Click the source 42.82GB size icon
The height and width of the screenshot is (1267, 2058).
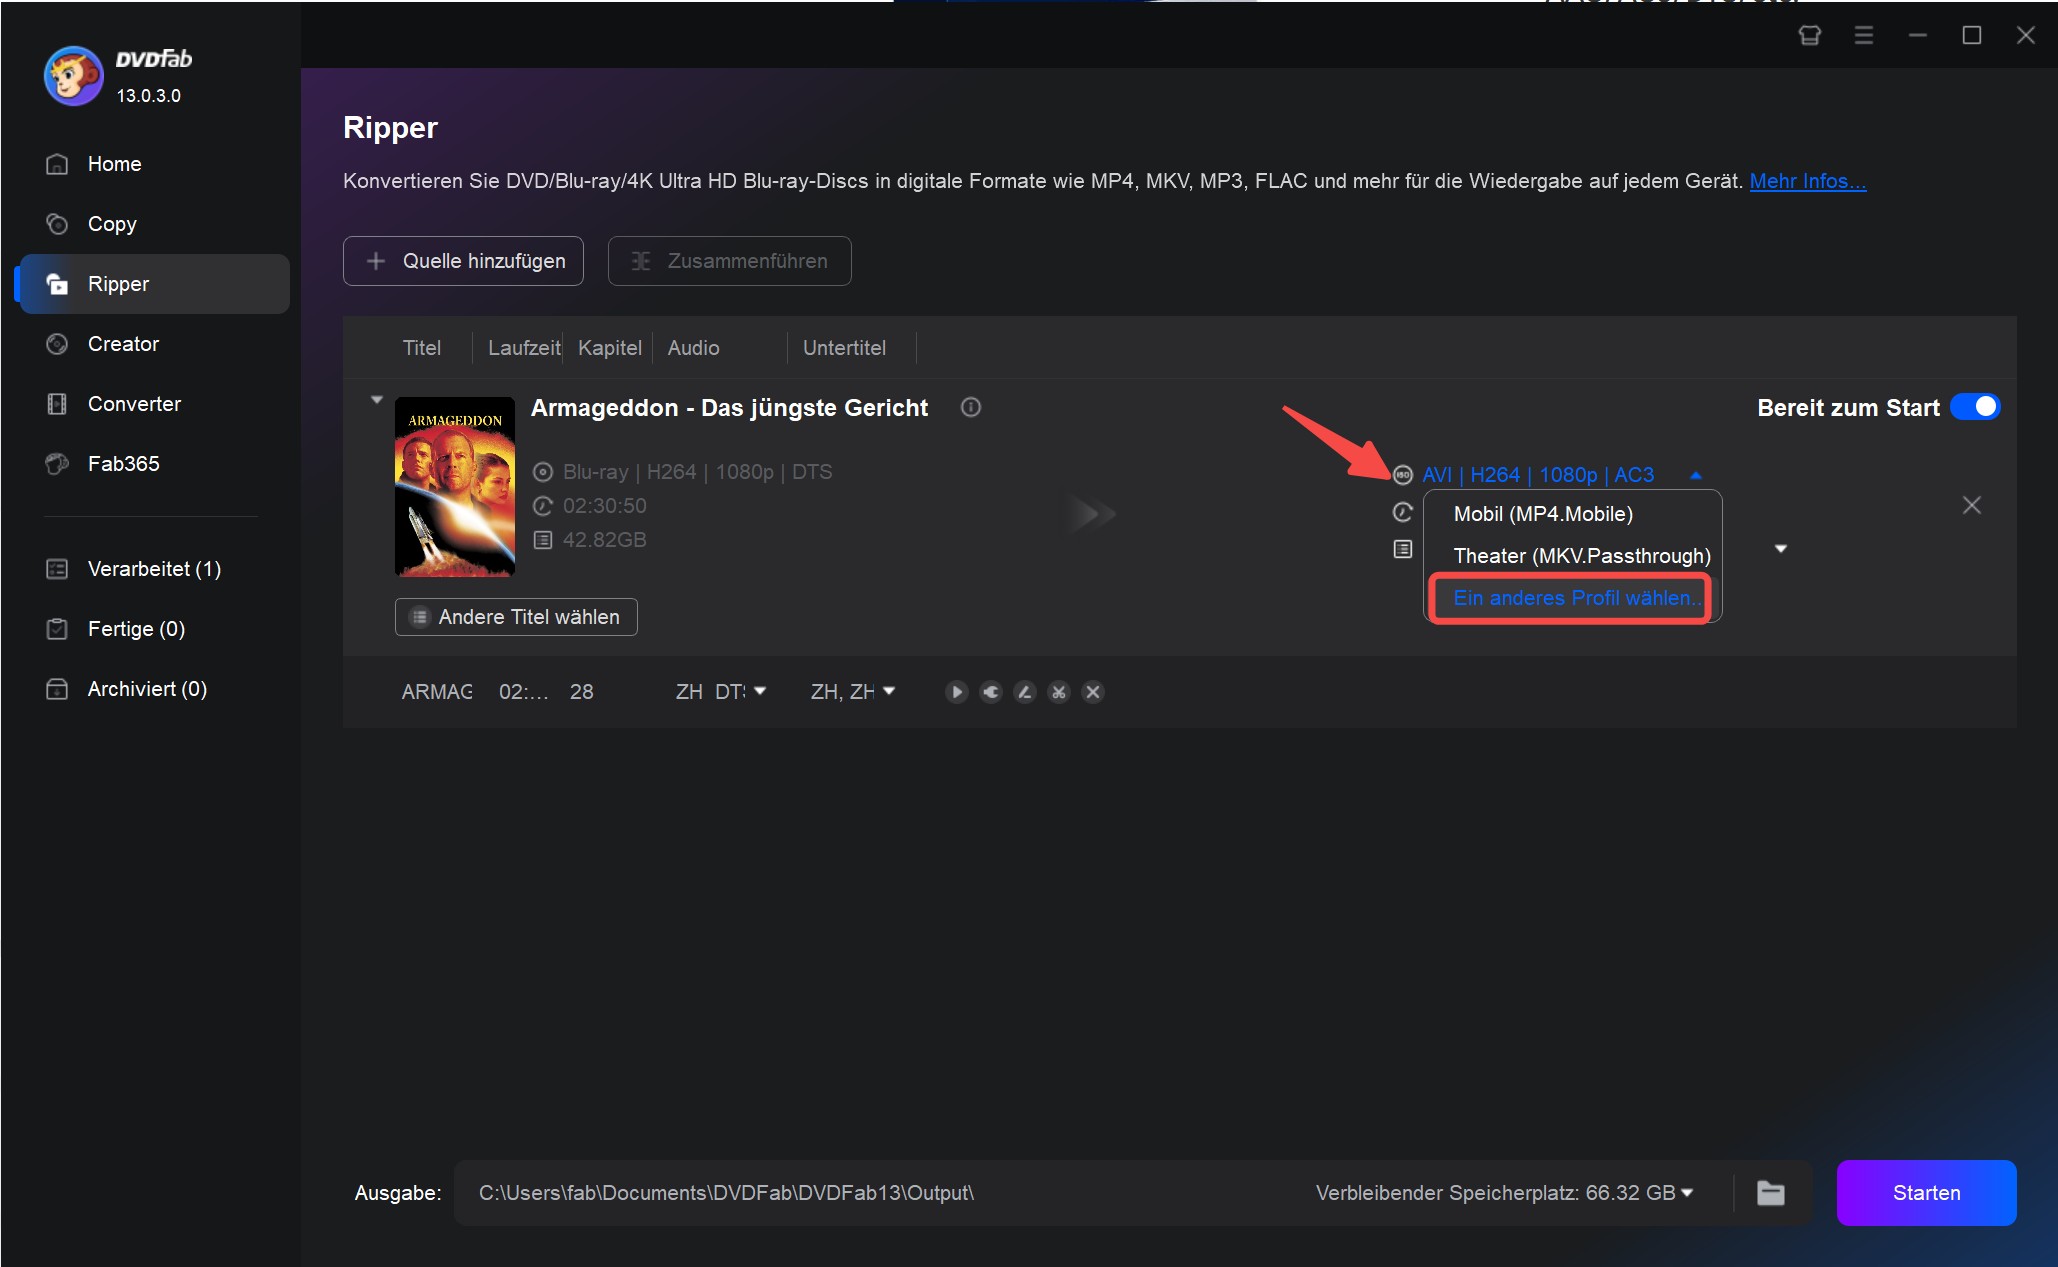(x=542, y=540)
